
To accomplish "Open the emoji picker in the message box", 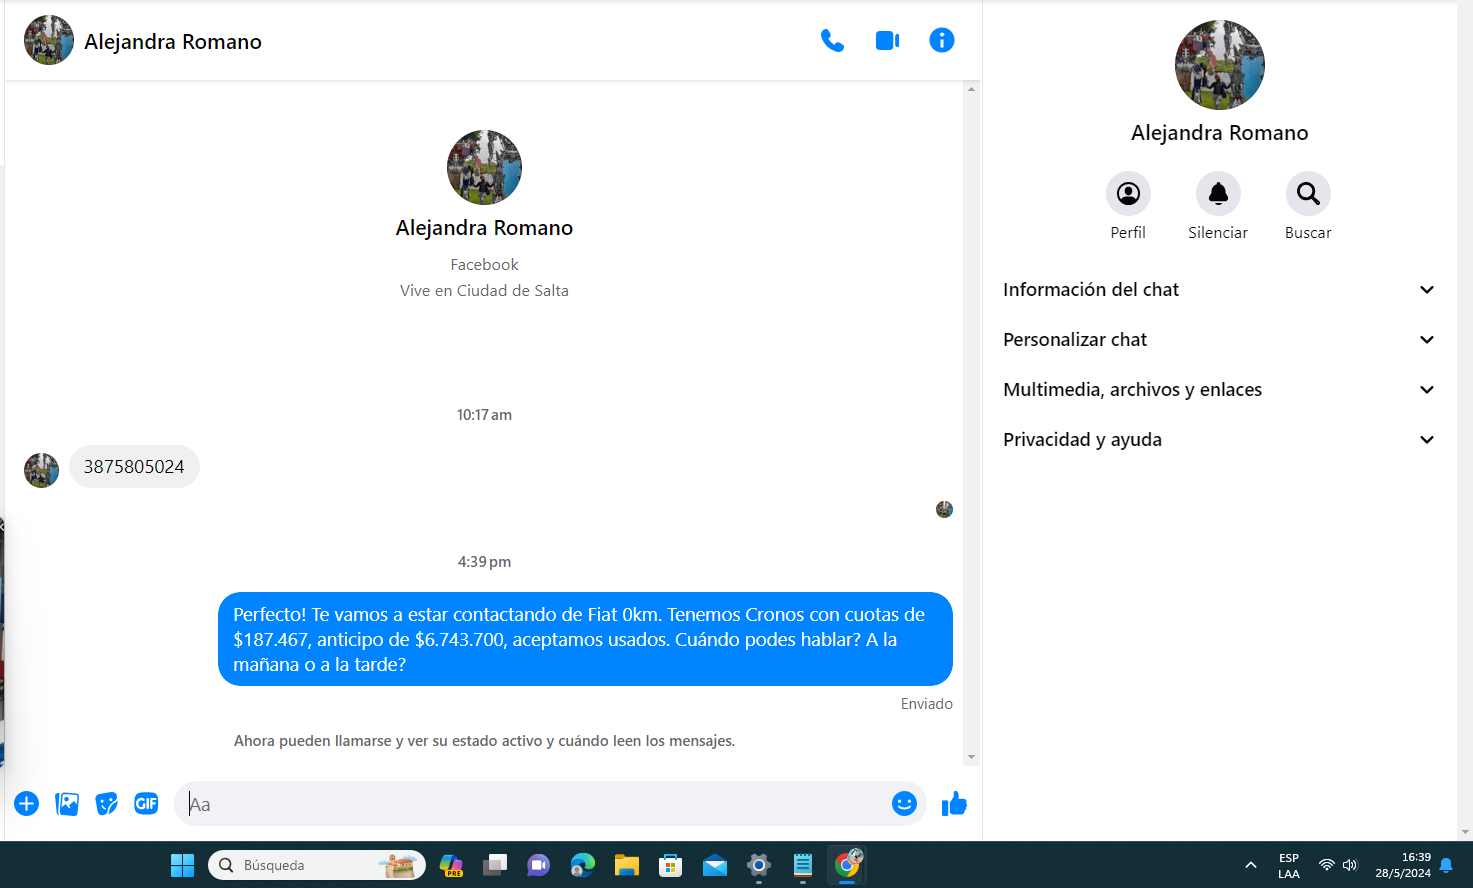I will coord(904,804).
